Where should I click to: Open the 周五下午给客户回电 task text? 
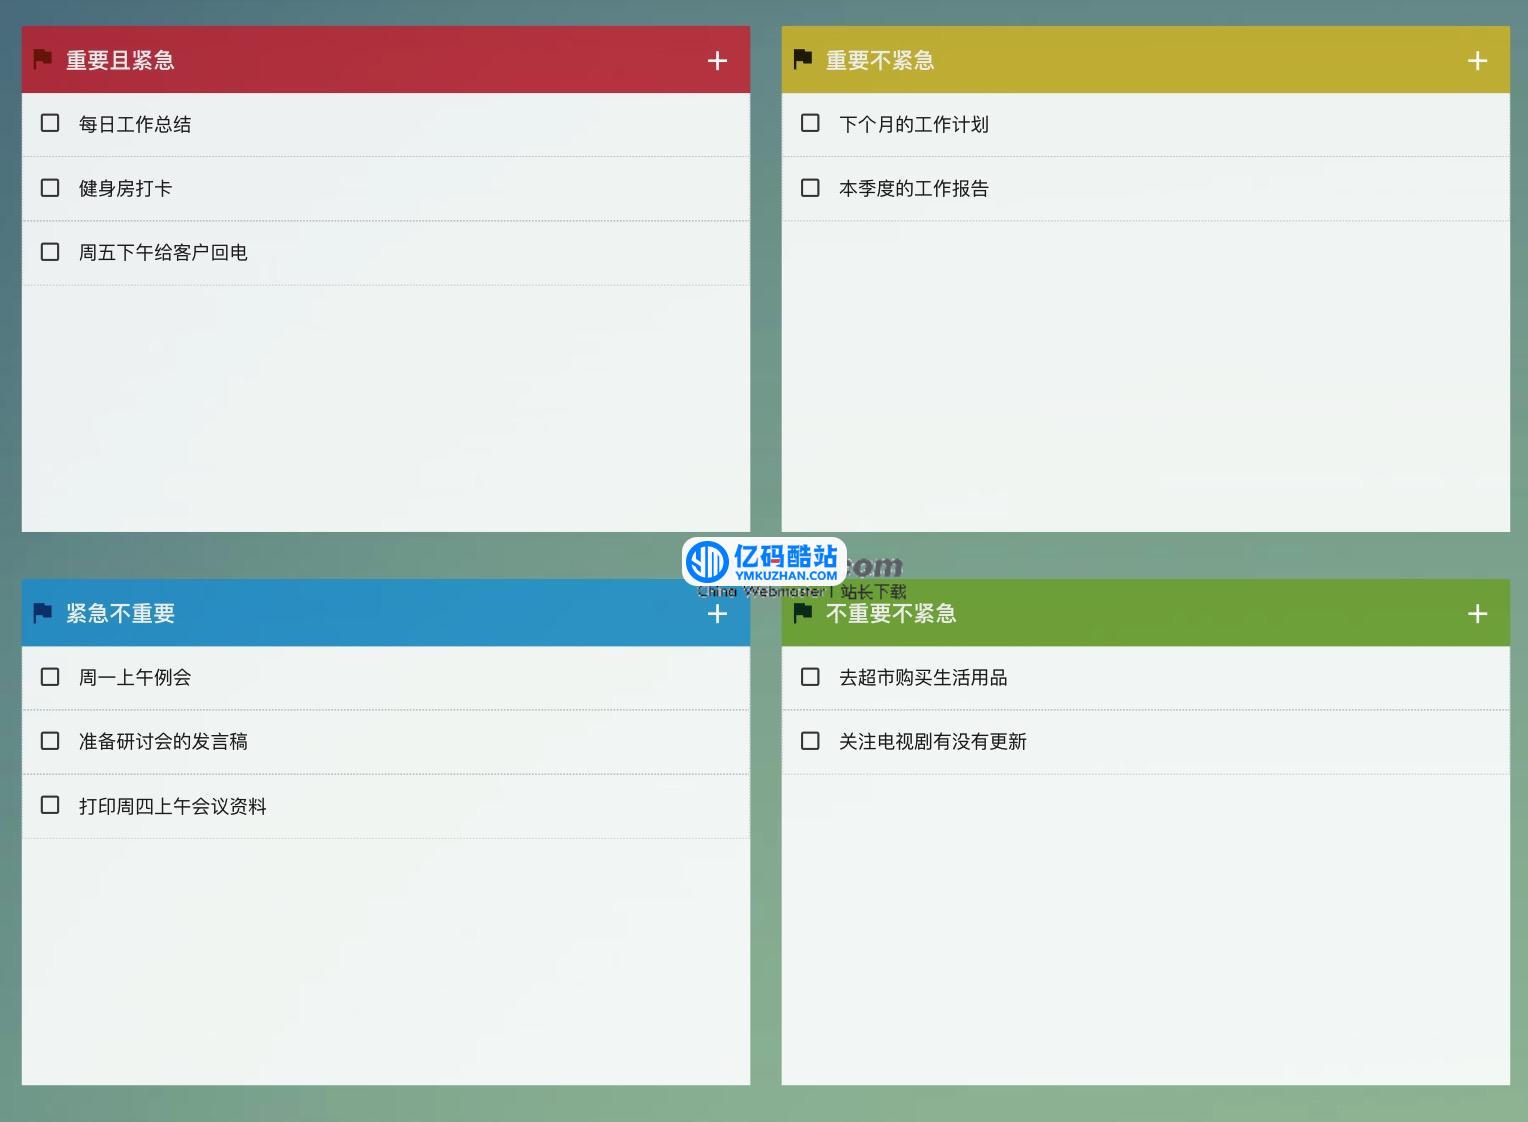tap(163, 252)
